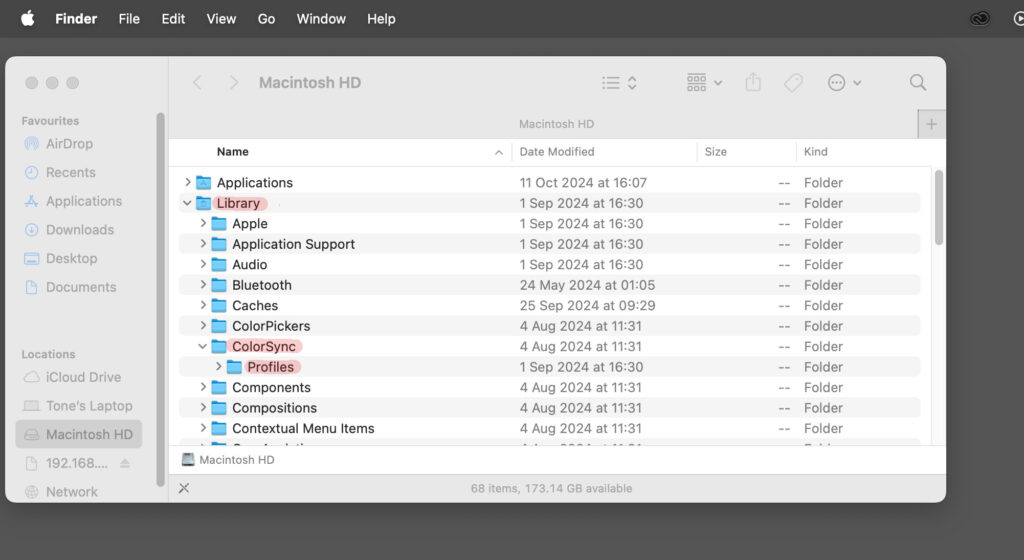The height and width of the screenshot is (560, 1024).
Task: Open the Help menu
Action: tap(381, 19)
